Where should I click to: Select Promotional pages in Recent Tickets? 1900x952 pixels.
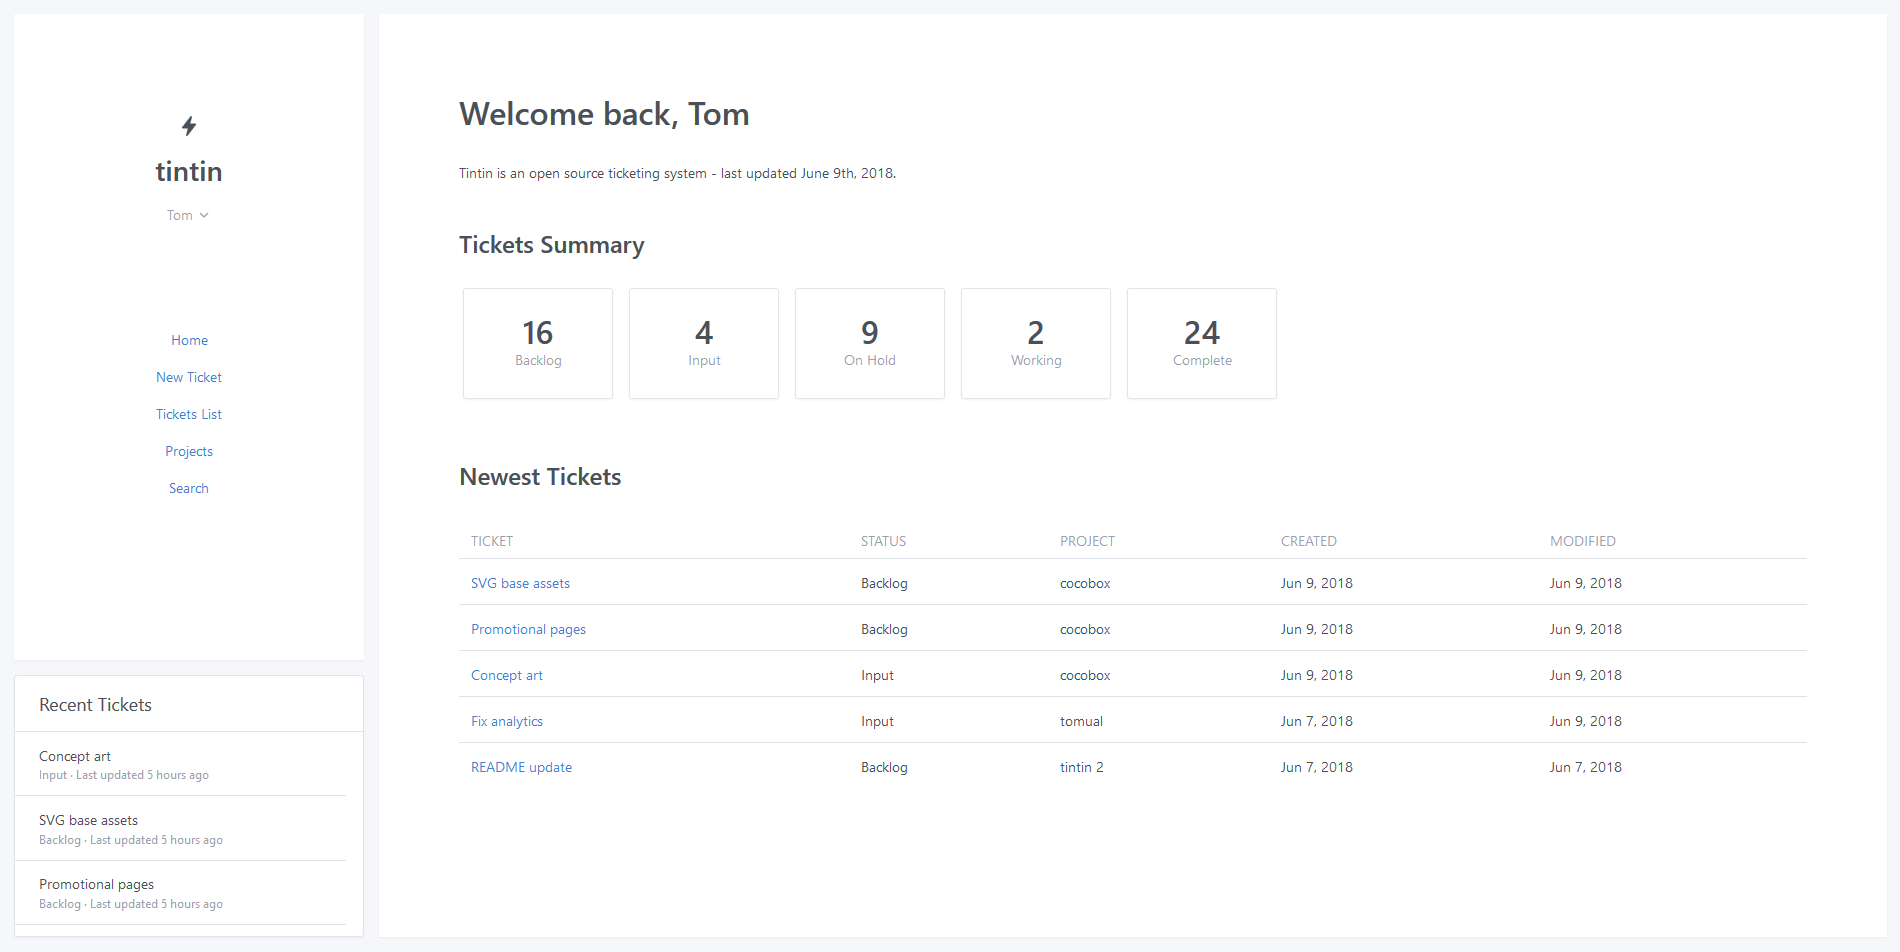pos(96,884)
